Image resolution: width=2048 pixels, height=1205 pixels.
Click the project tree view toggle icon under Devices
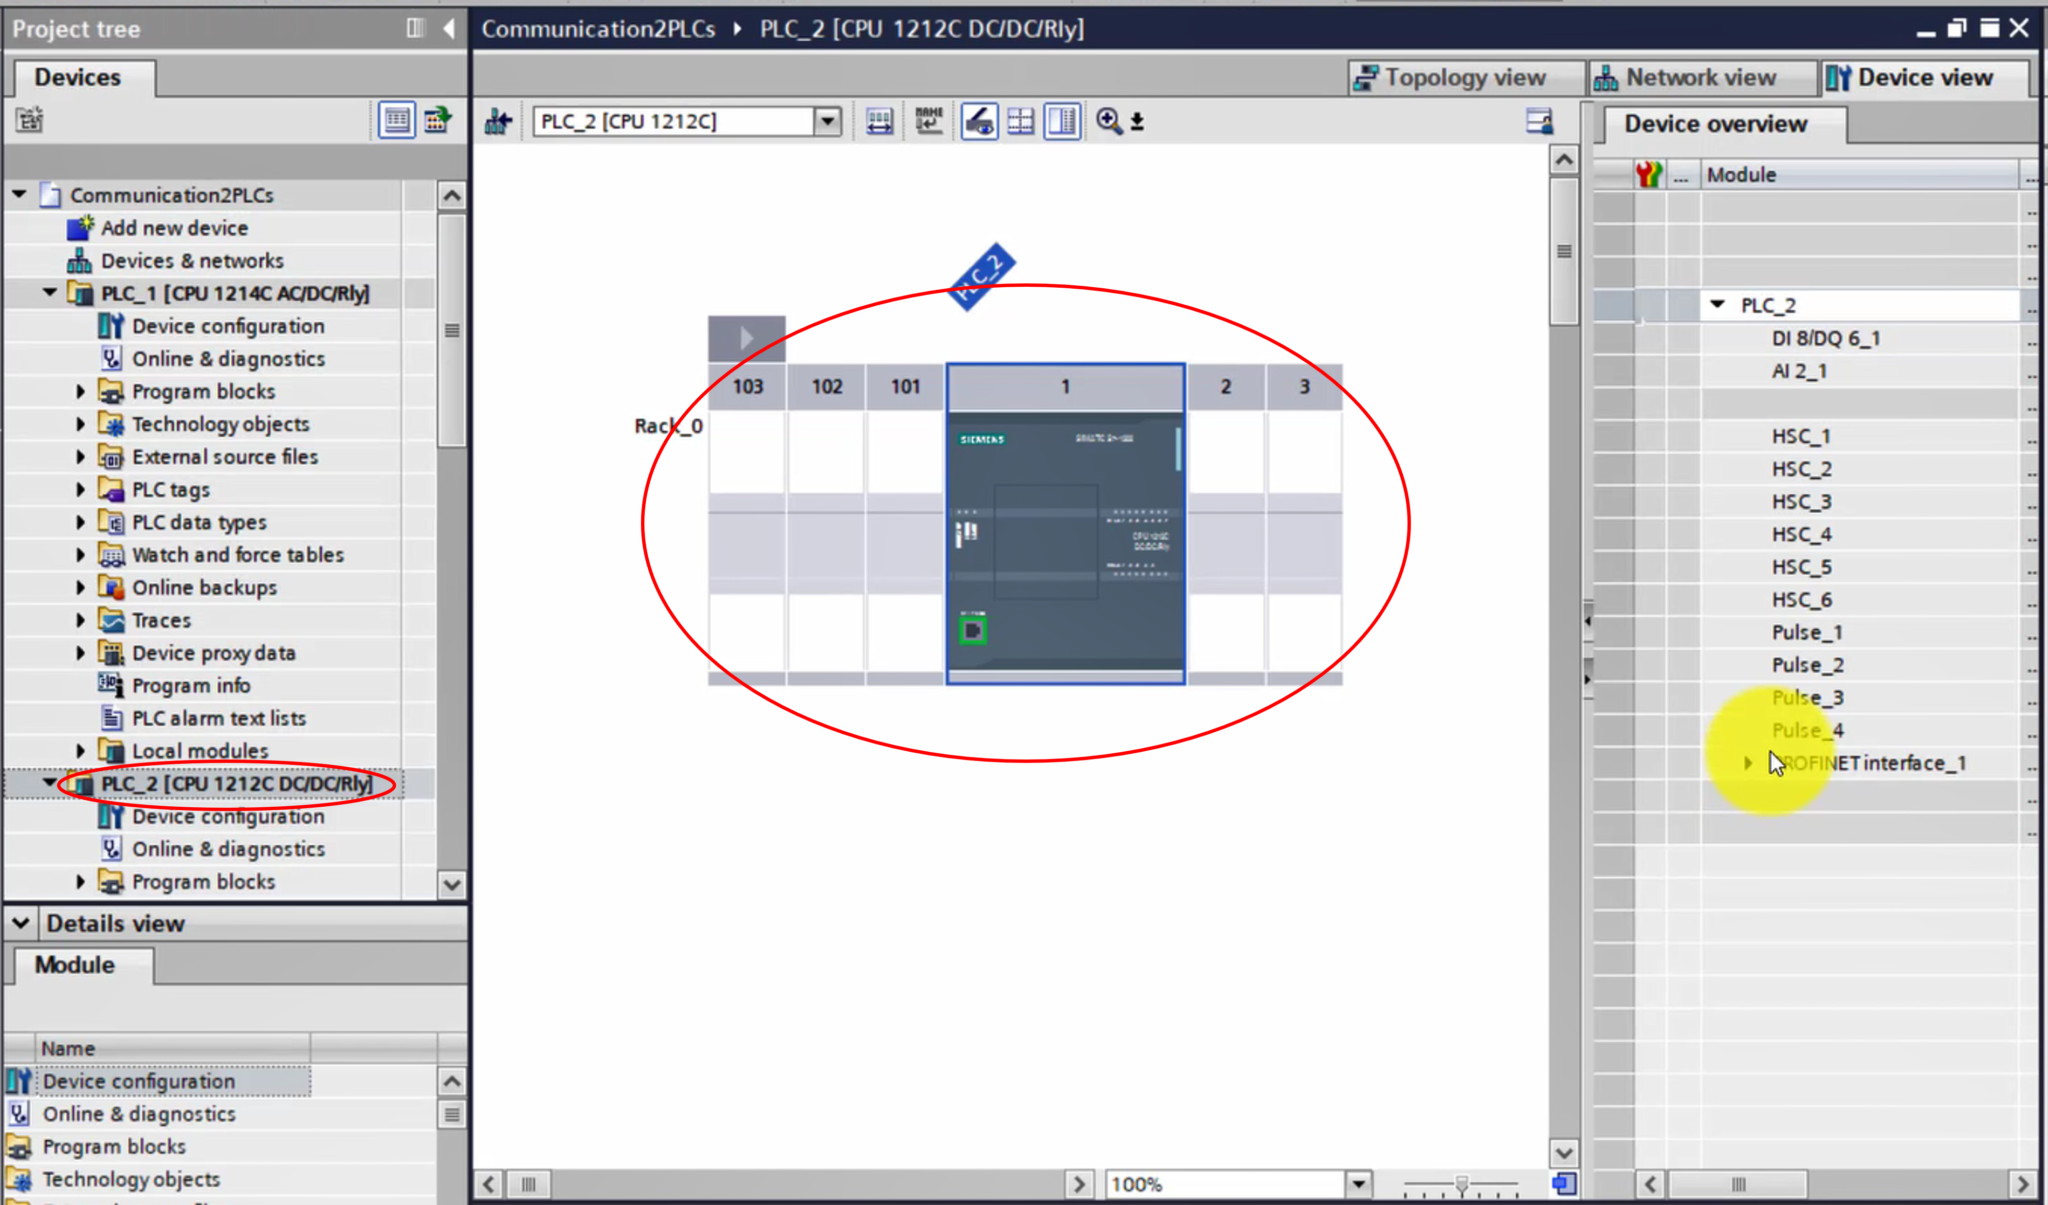(29, 120)
